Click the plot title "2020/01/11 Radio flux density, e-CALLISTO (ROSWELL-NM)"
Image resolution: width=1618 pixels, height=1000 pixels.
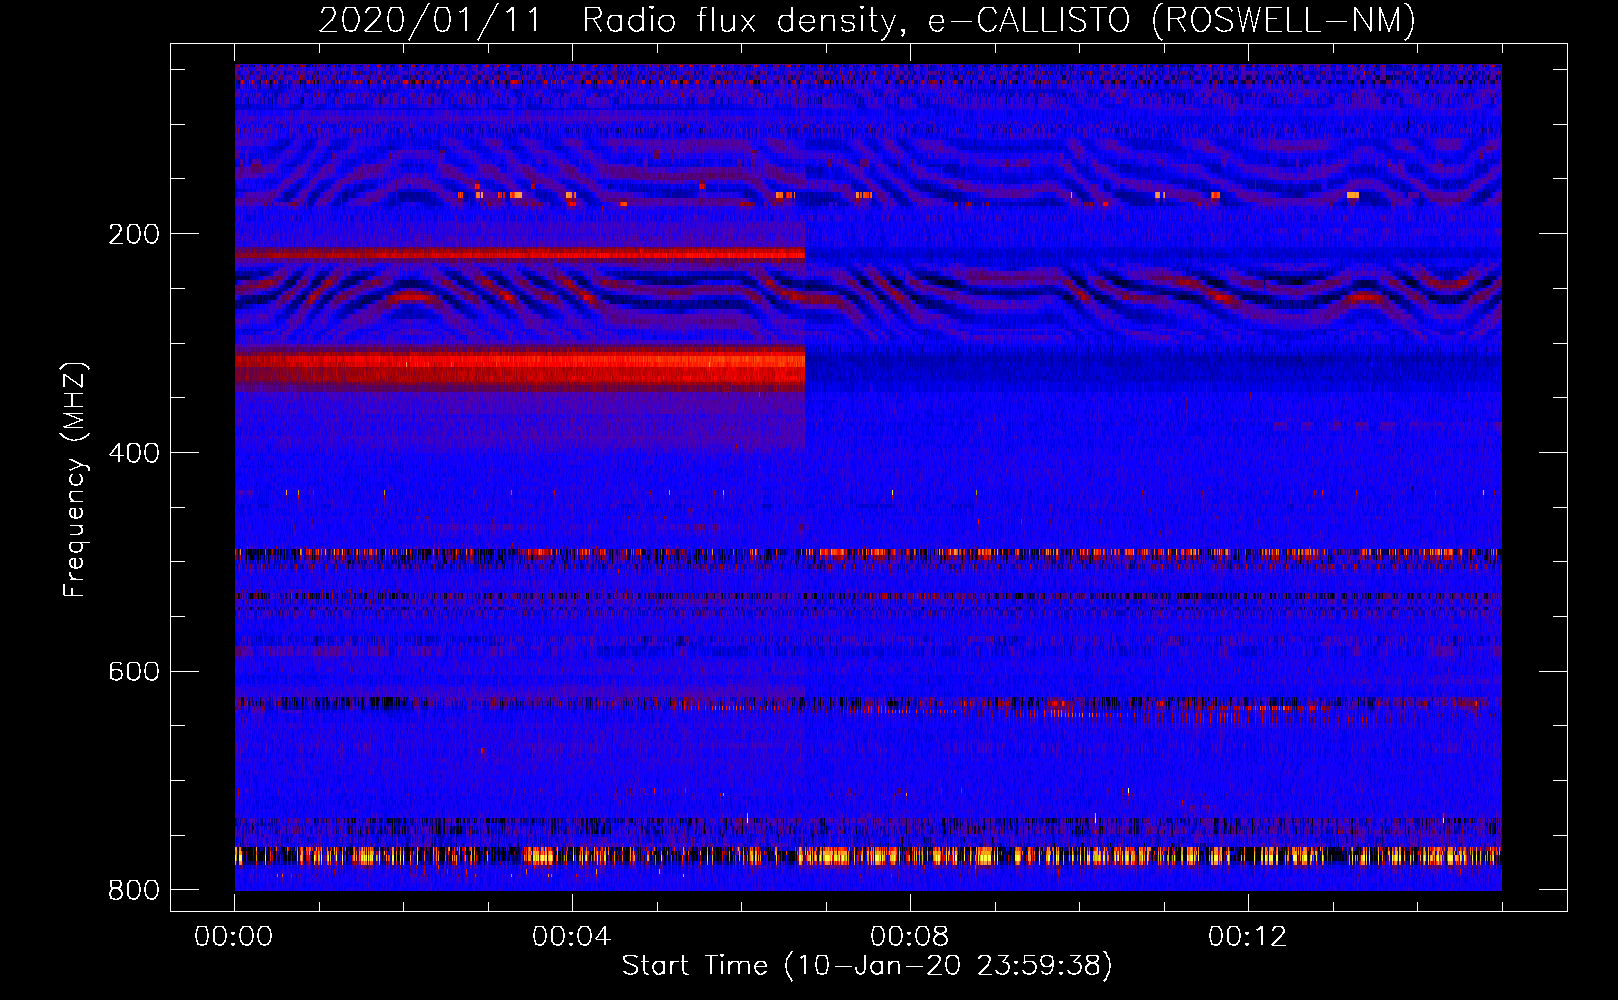coord(867,20)
